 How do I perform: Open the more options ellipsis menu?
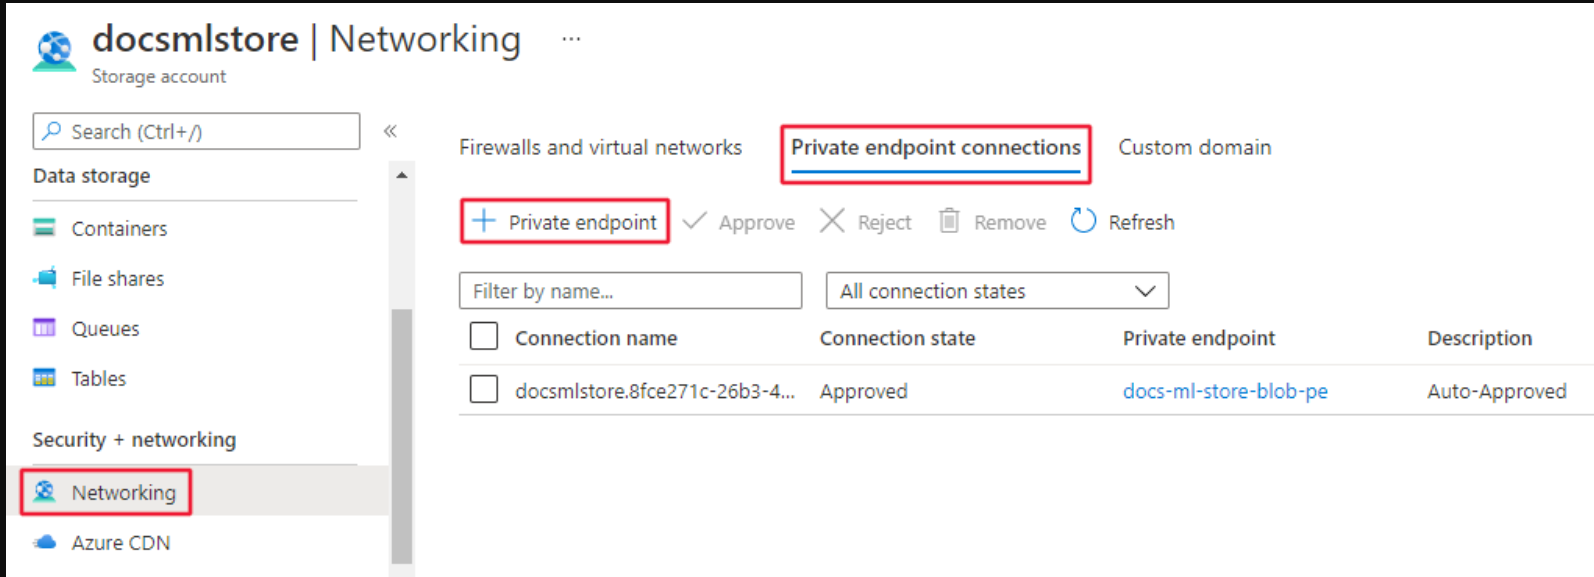[x=571, y=39]
